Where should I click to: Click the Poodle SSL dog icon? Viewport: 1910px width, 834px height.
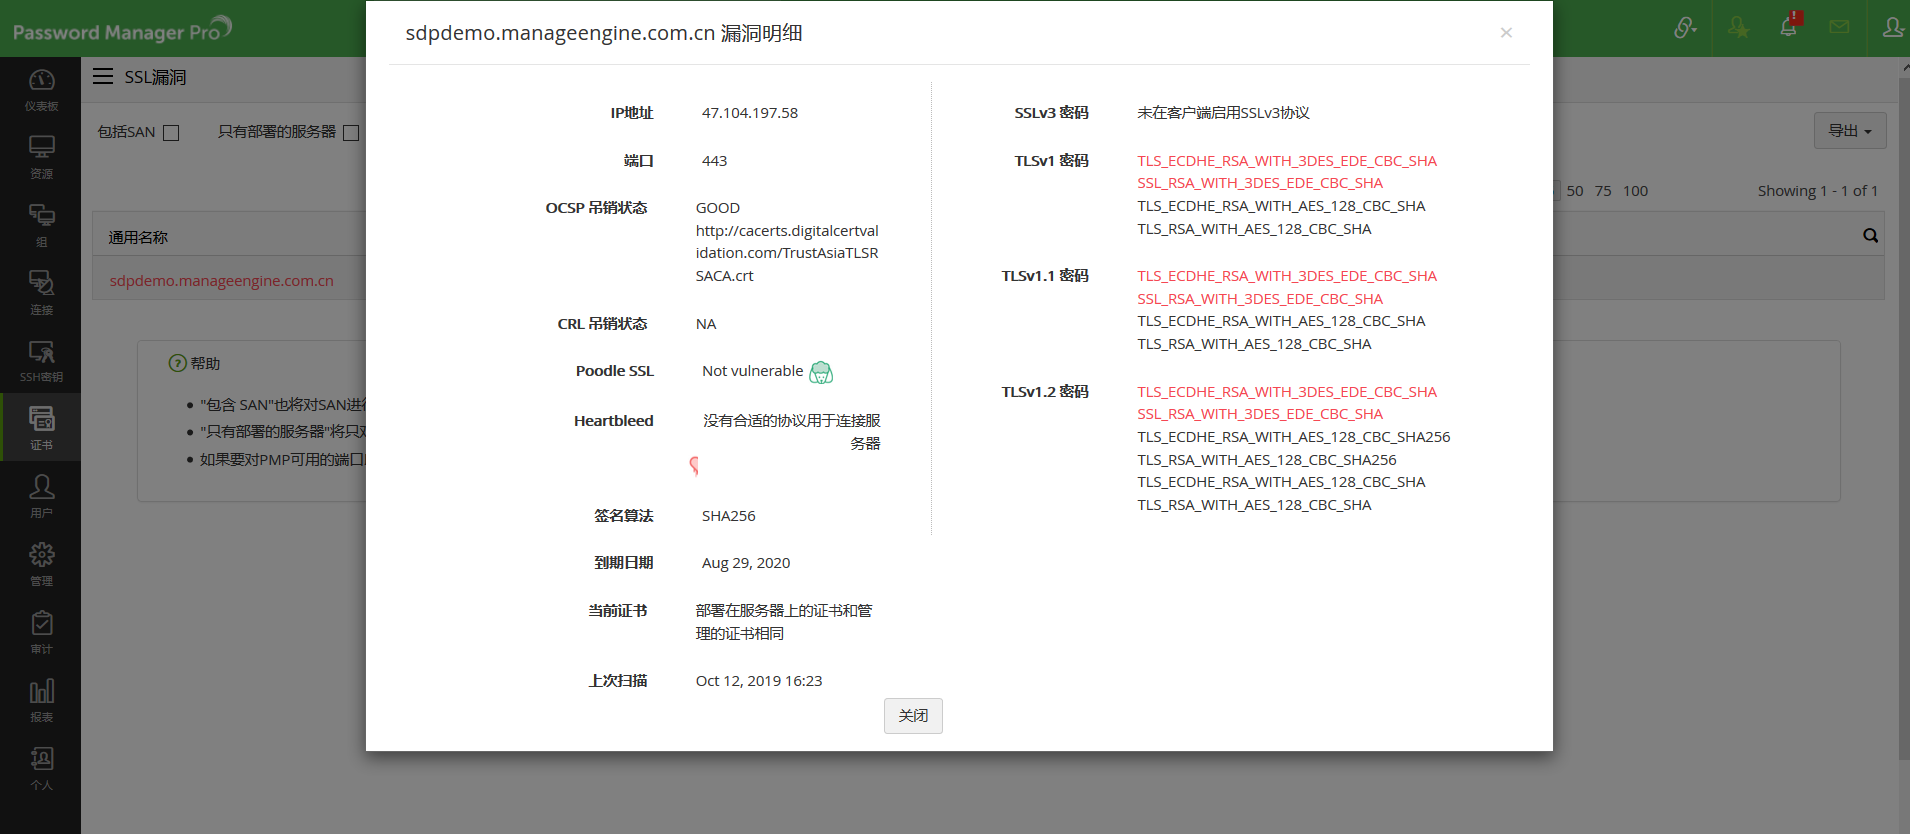click(x=821, y=372)
